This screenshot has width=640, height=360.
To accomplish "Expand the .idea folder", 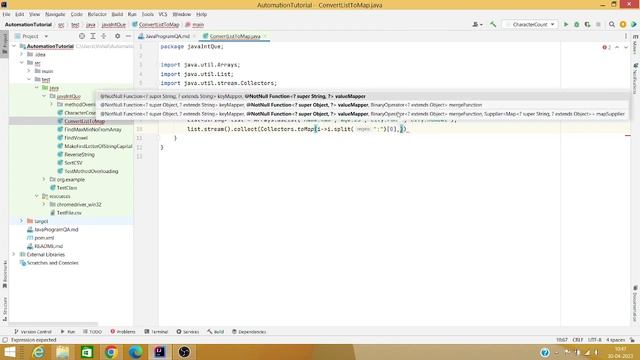I will pyautogui.click(x=22, y=54).
